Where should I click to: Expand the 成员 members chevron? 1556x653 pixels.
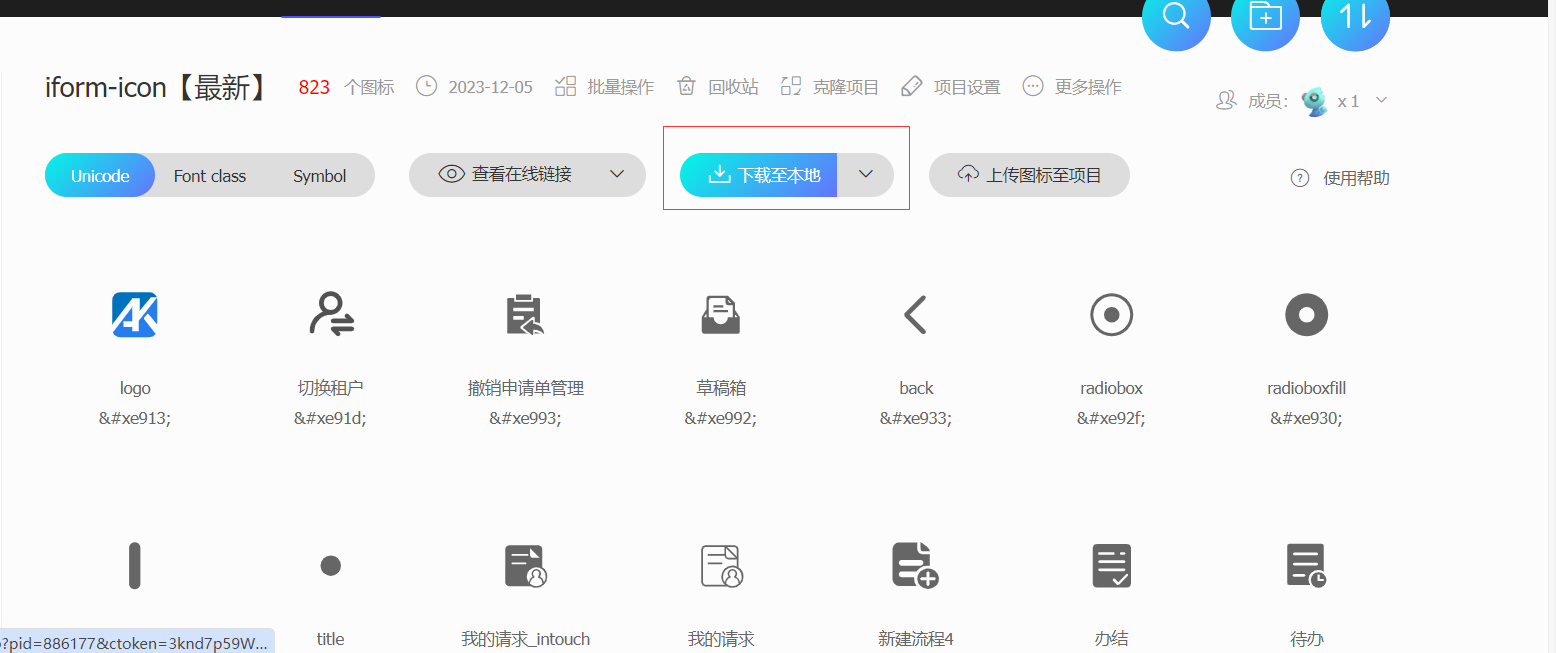[1382, 100]
